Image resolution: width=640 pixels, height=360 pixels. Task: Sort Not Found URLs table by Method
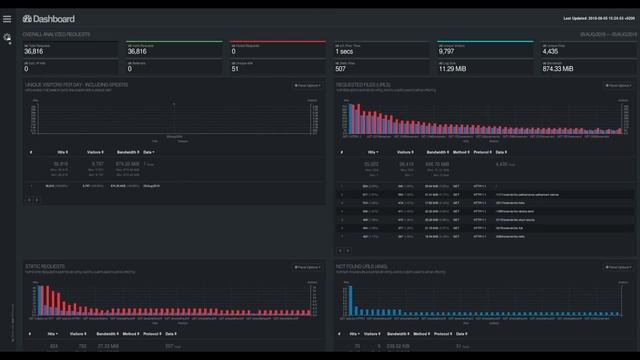tap(421, 334)
